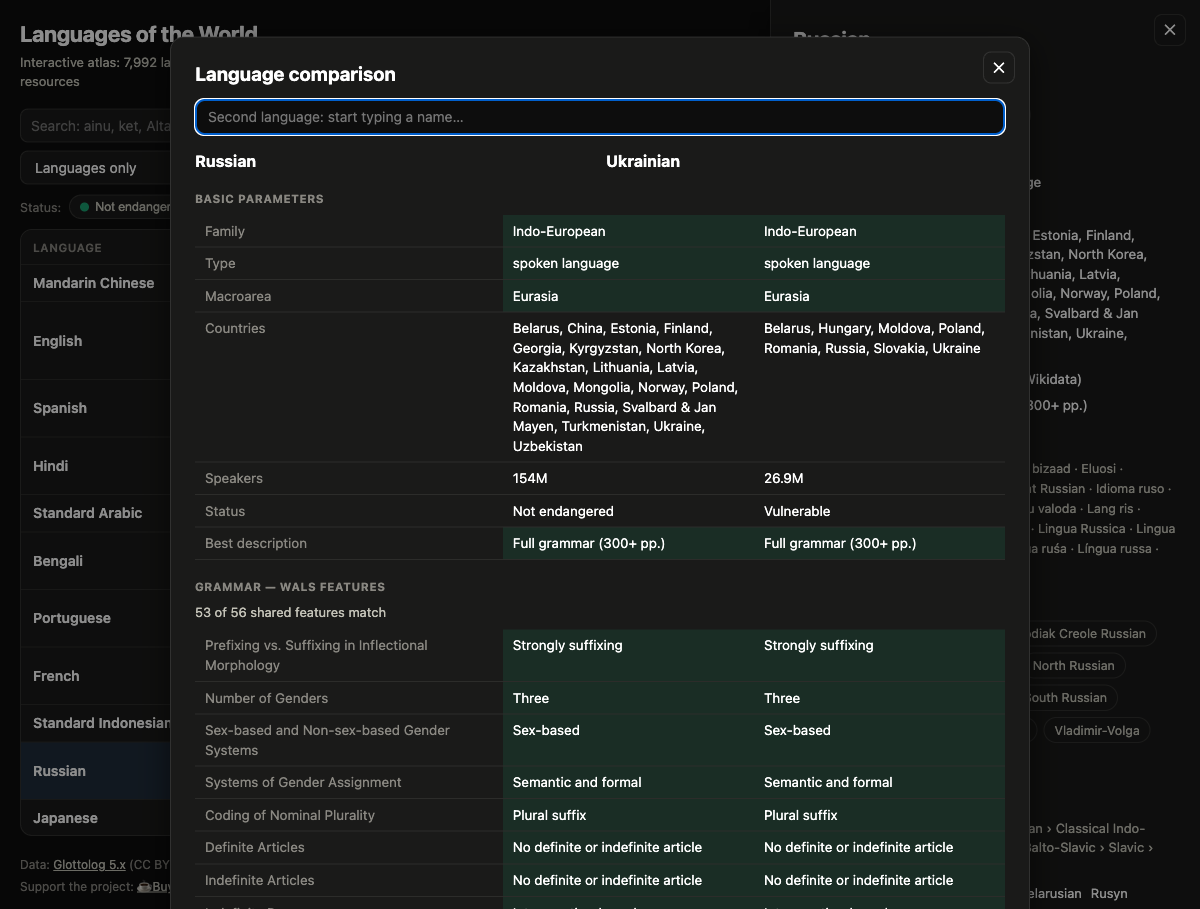Click the Macroarea row label
This screenshot has width=1200, height=909.
pyautogui.click(x=238, y=296)
